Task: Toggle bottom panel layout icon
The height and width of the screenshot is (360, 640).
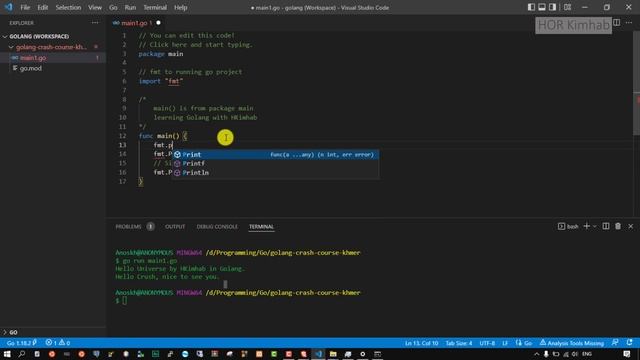Action: (542, 7)
